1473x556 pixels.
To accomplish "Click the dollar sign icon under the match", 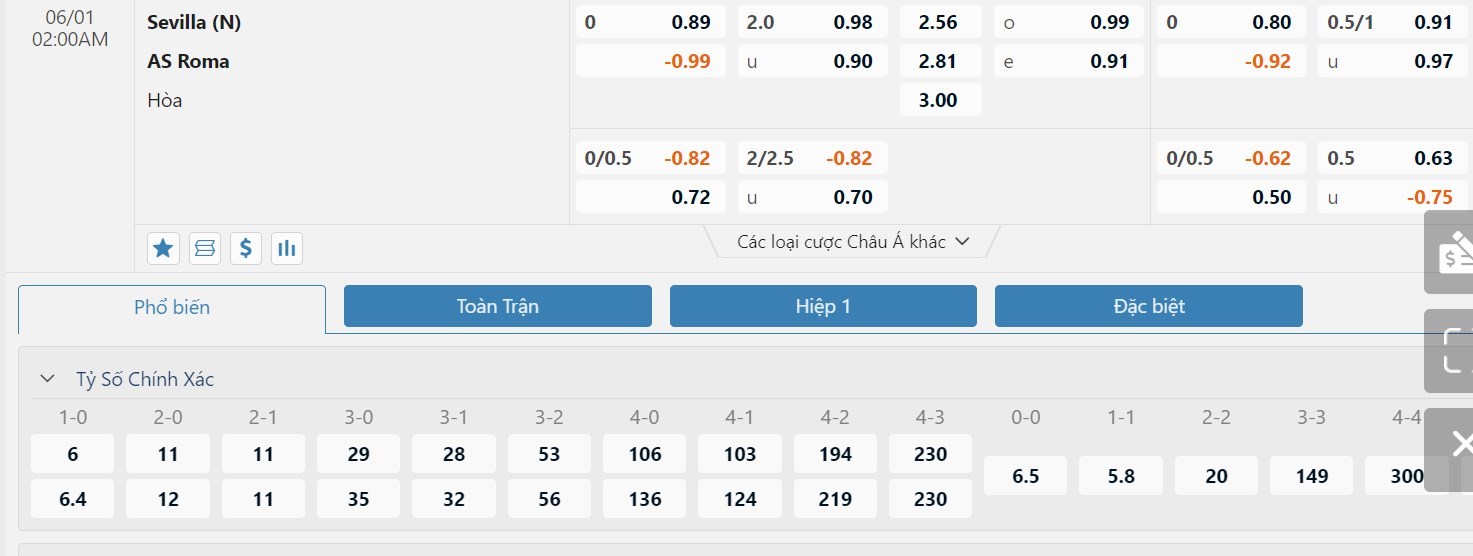I will click(x=246, y=248).
